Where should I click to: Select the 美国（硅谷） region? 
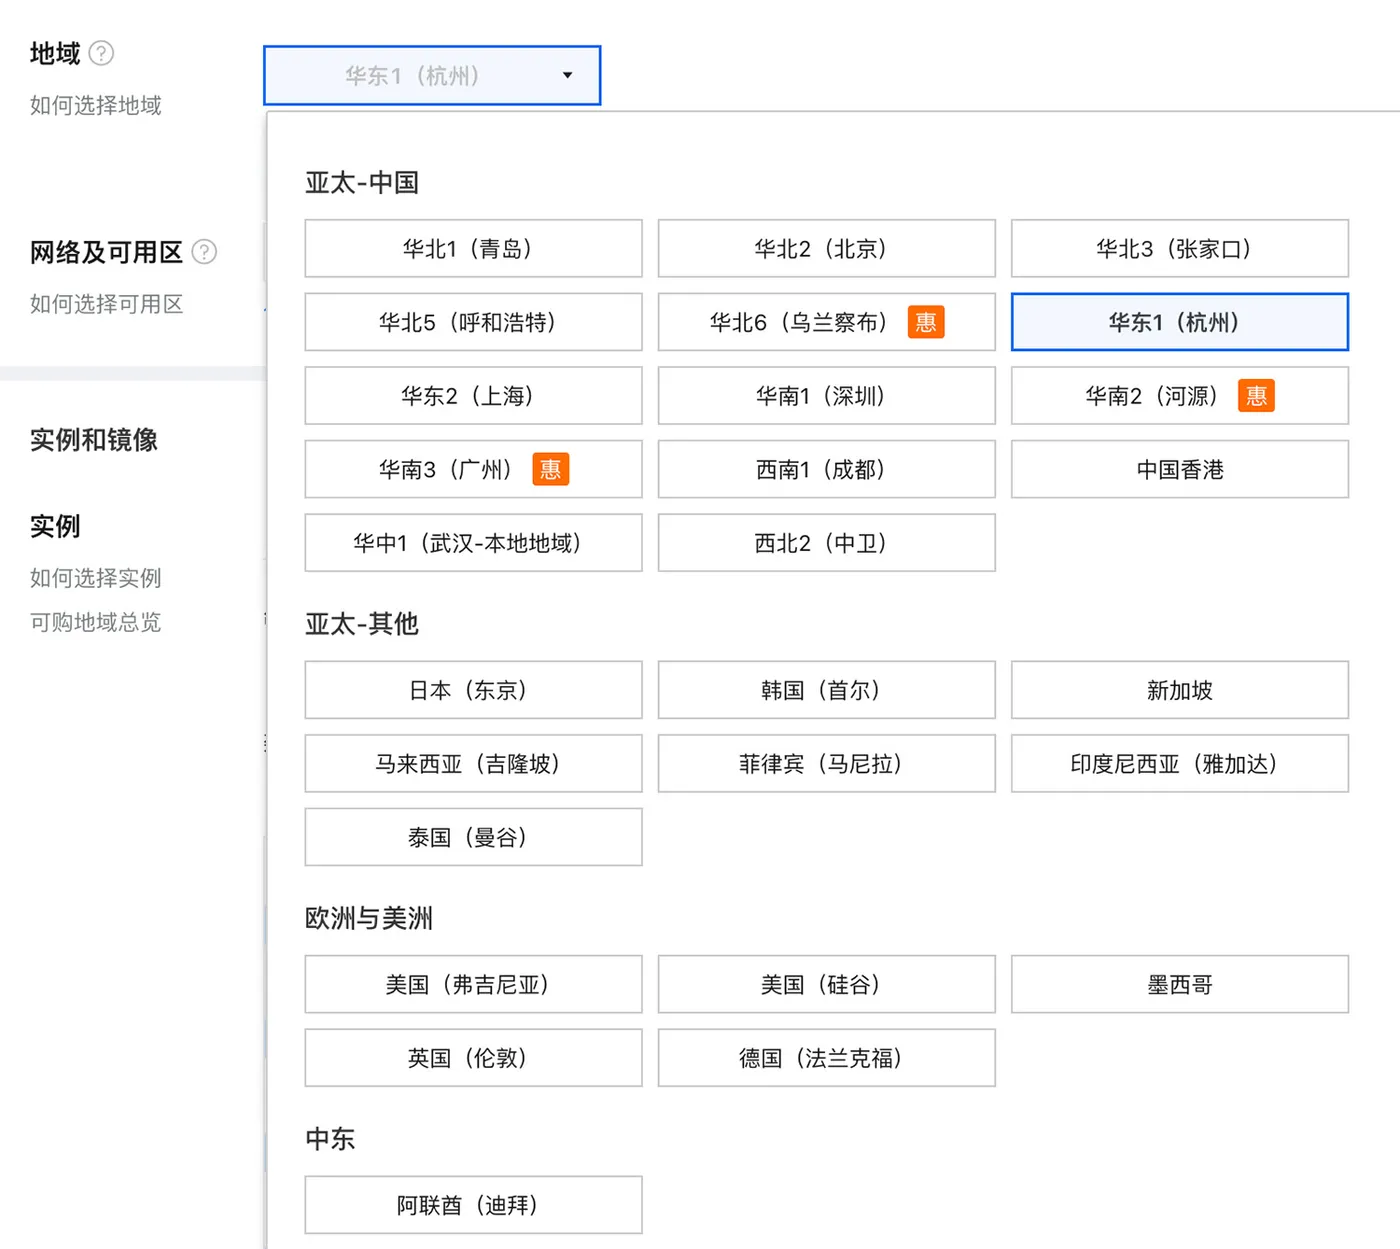826,984
